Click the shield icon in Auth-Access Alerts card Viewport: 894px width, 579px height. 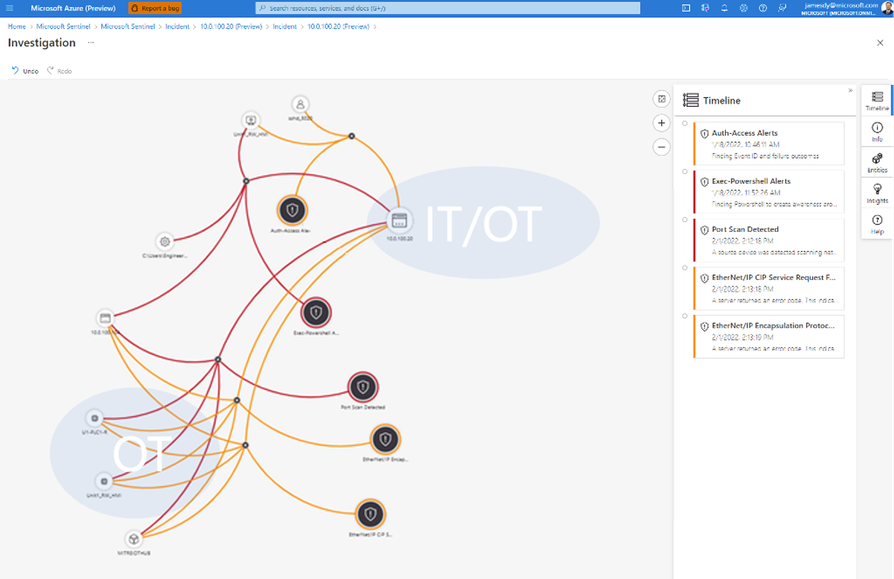[705, 133]
